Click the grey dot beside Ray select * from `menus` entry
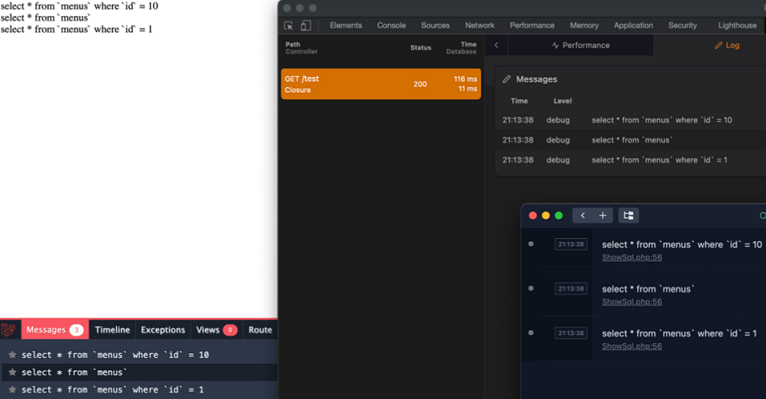 click(531, 288)
